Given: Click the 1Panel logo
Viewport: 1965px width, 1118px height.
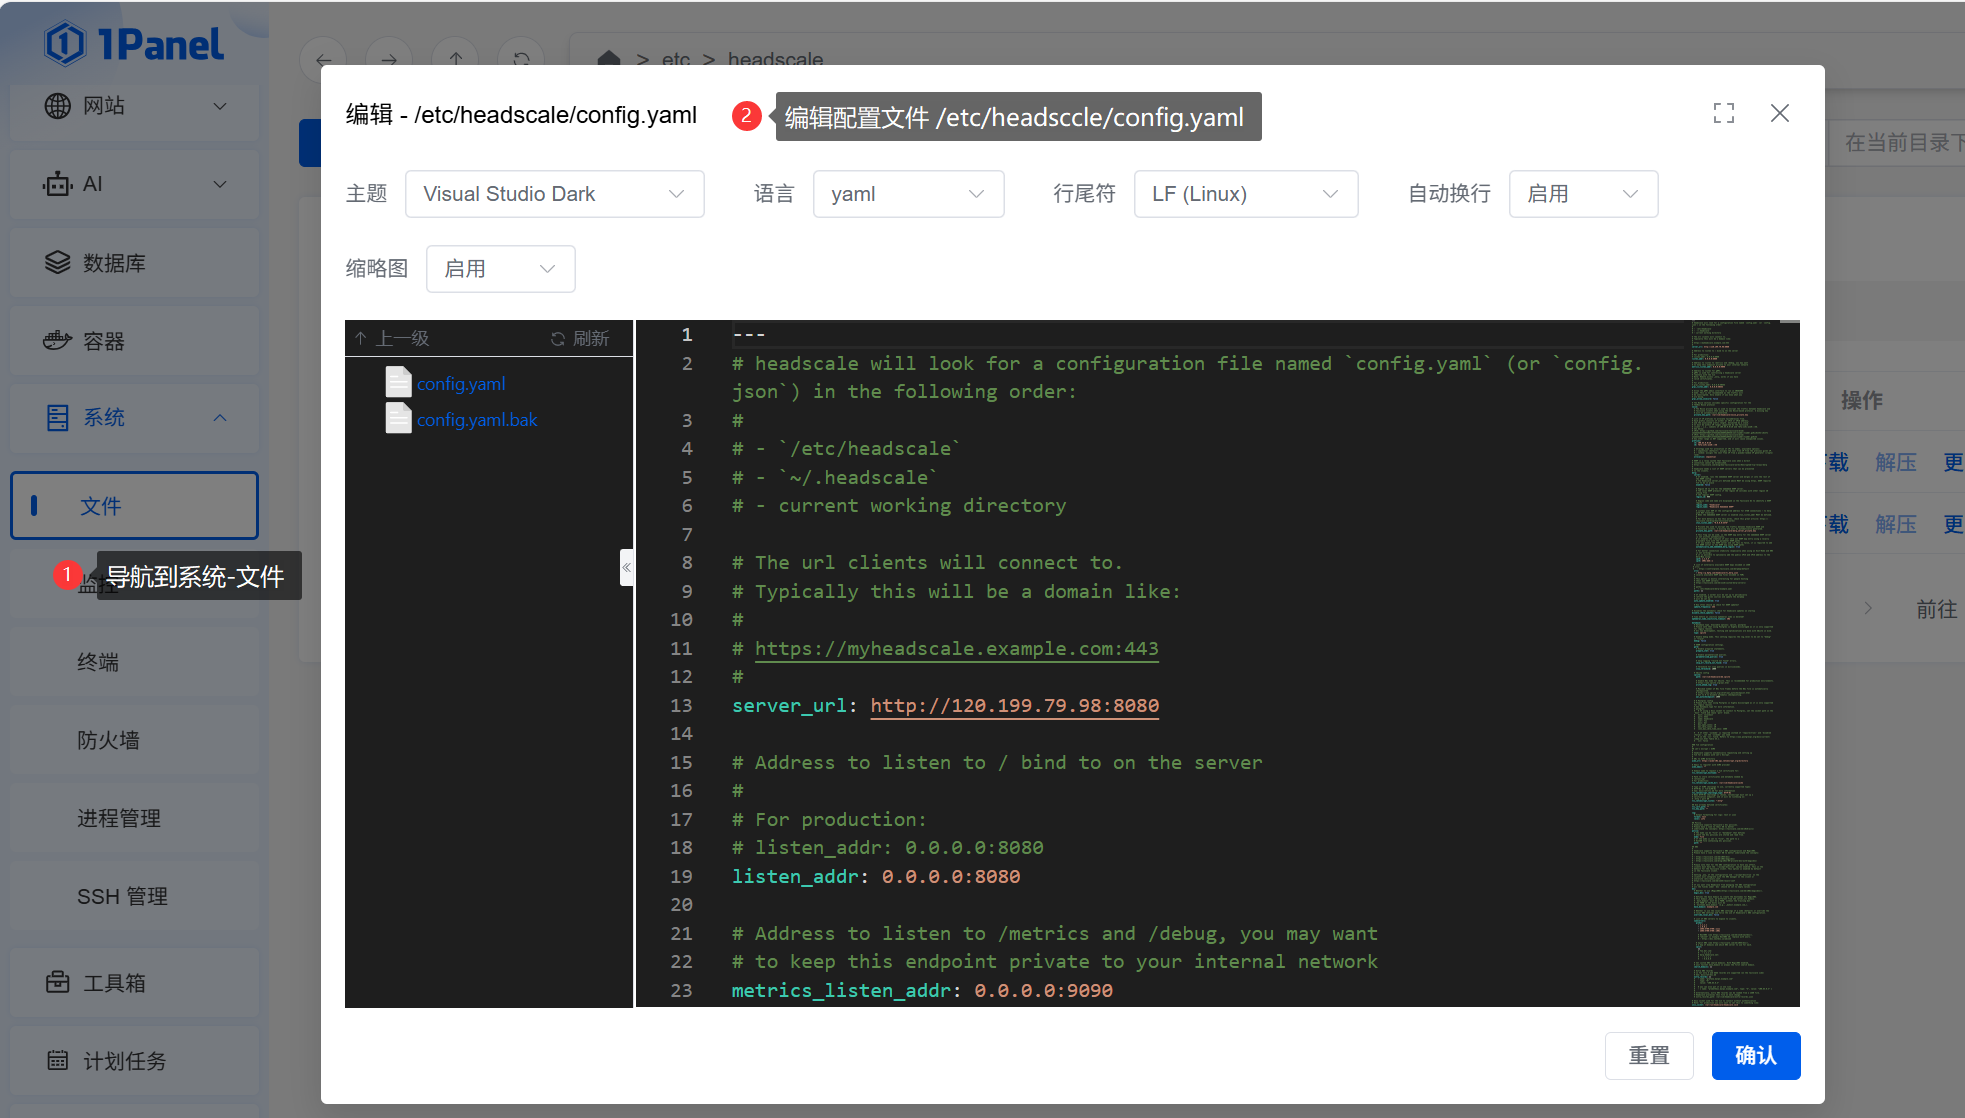Looking at the screenshot, I should (134, 44).
